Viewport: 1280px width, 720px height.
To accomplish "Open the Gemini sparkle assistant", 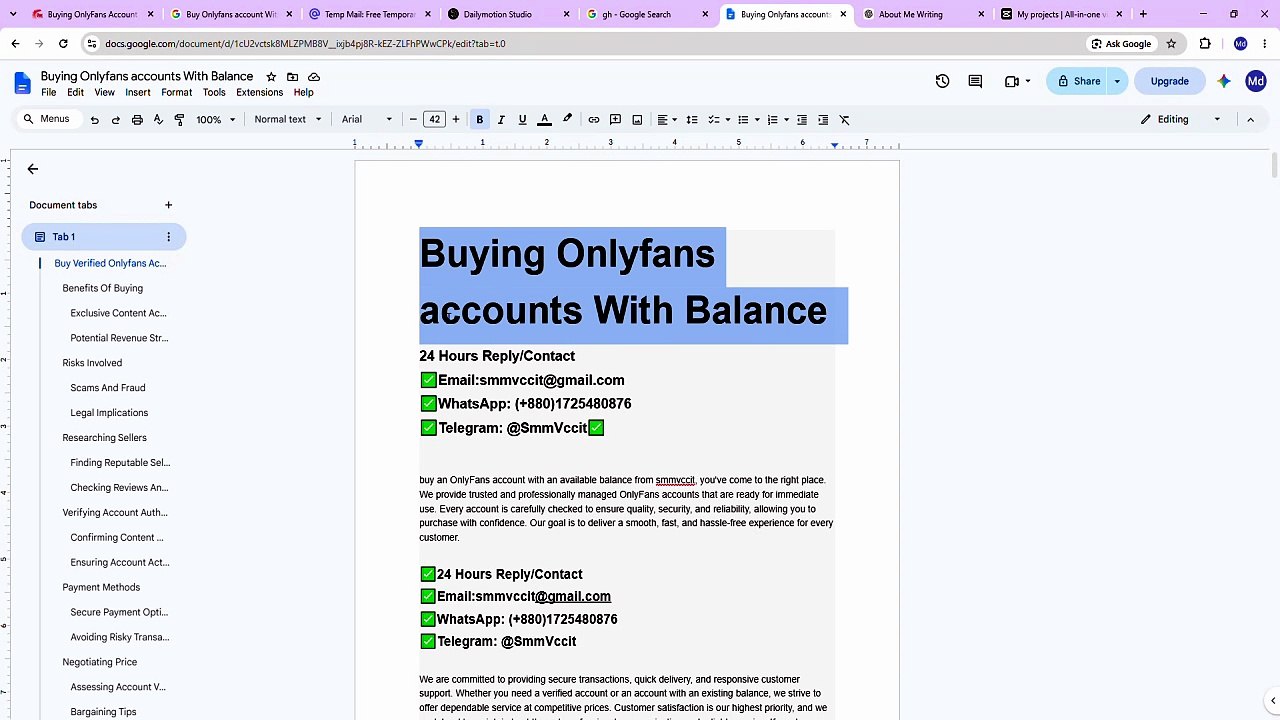I will tap(1224, 81).
